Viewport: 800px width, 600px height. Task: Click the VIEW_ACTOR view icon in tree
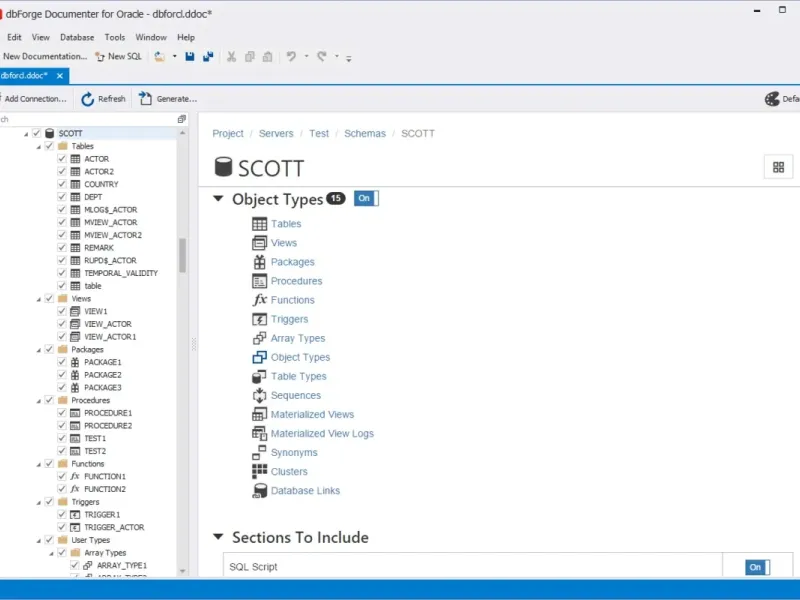coord(75,324)
